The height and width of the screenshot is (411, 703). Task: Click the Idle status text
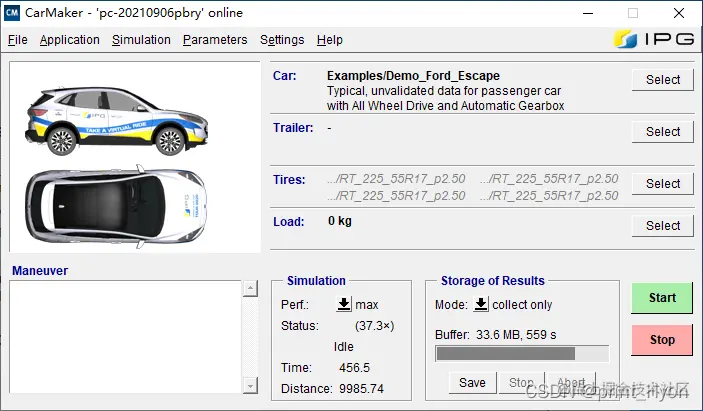click(343, 347)
